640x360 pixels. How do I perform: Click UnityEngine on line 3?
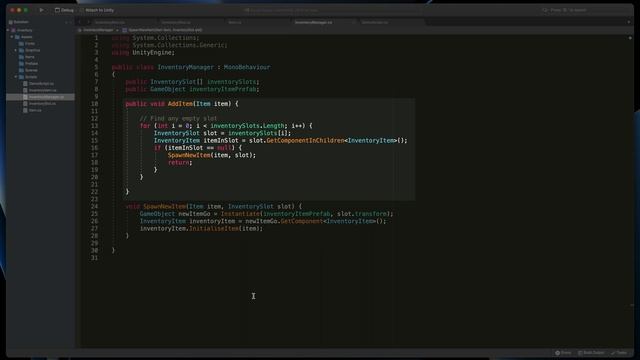[152, 53]
